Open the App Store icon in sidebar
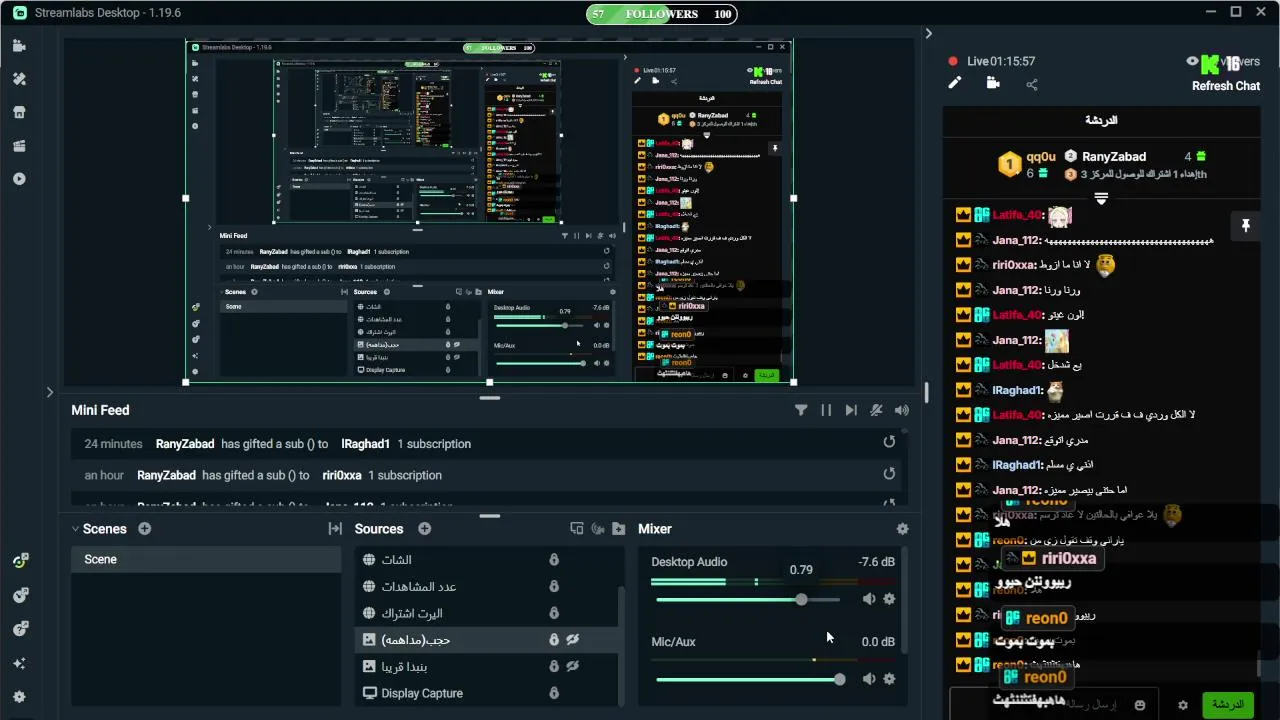 point(19,112)
